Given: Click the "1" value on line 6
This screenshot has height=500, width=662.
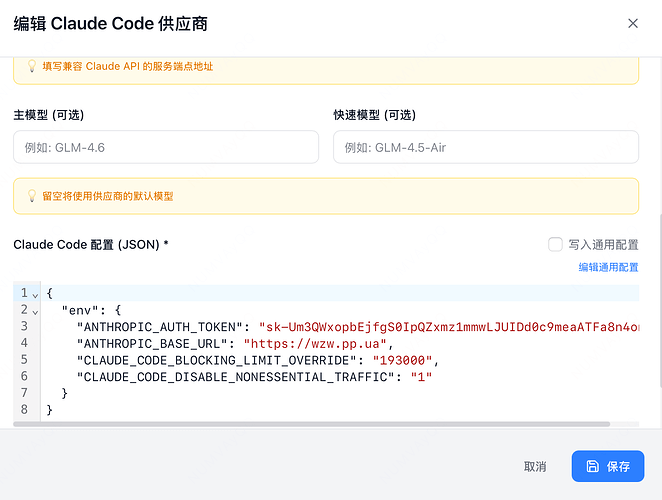Looking at the screenshot, I should [x=421, y=377].
